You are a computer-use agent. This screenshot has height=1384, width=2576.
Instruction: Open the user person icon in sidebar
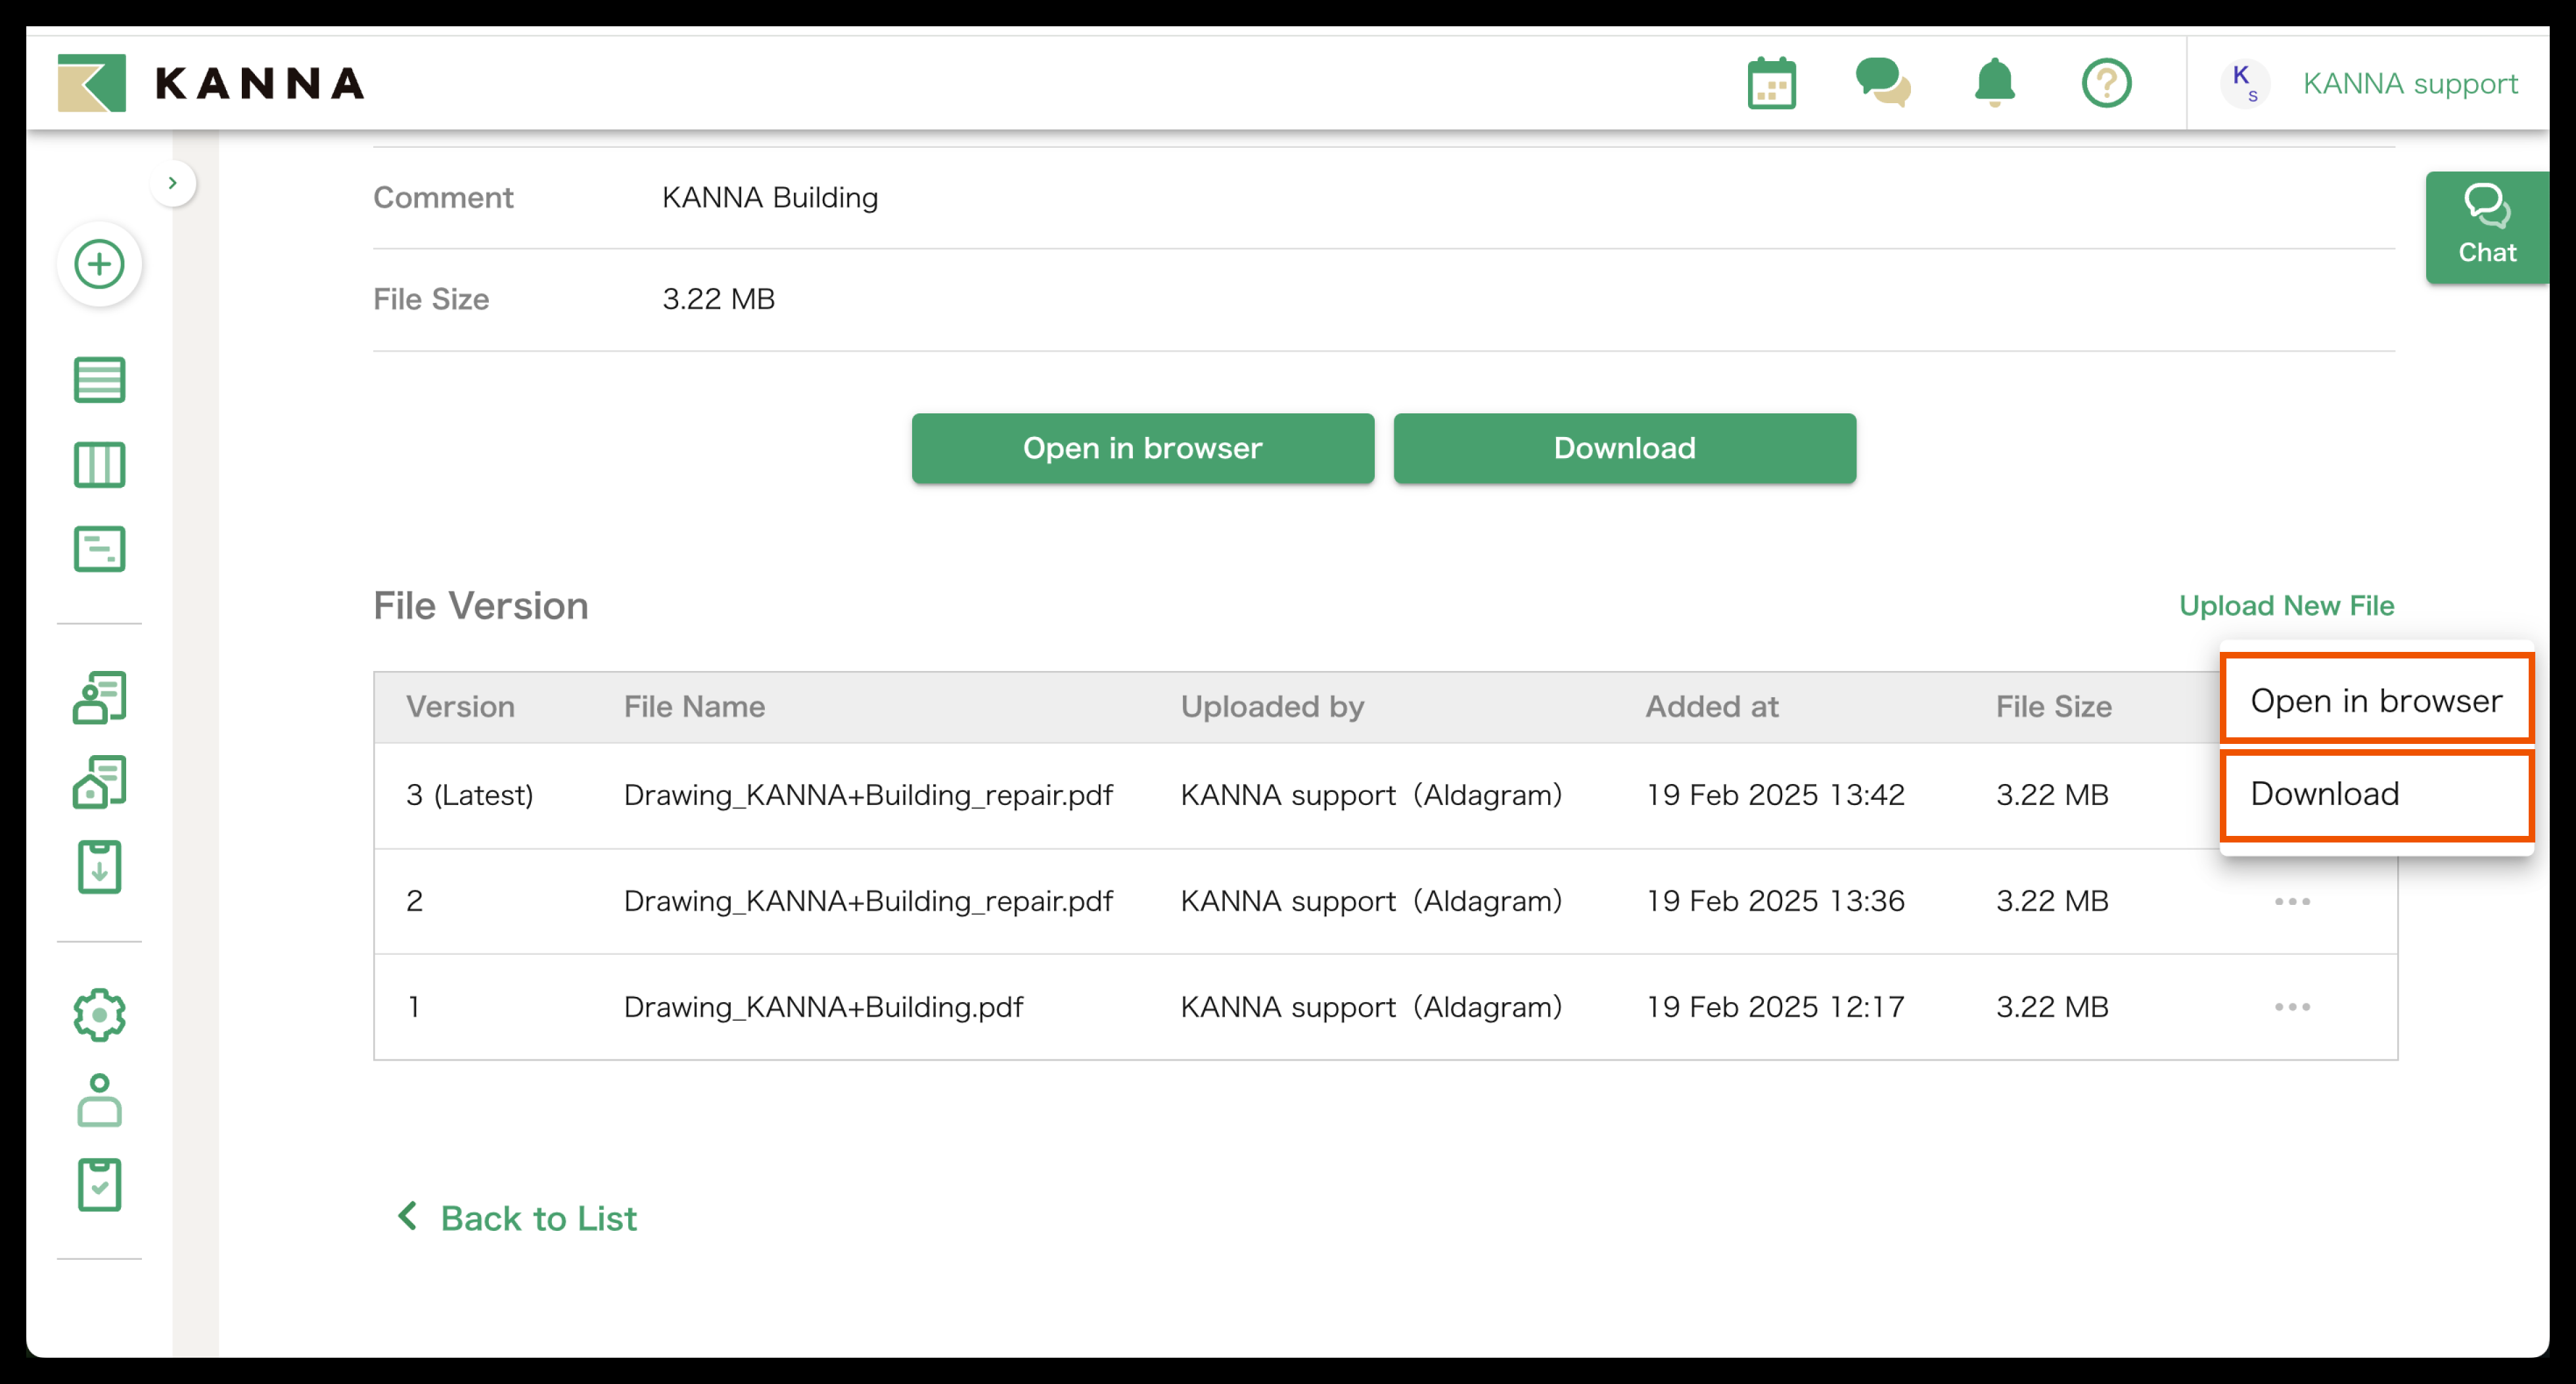coord(99,1100)
